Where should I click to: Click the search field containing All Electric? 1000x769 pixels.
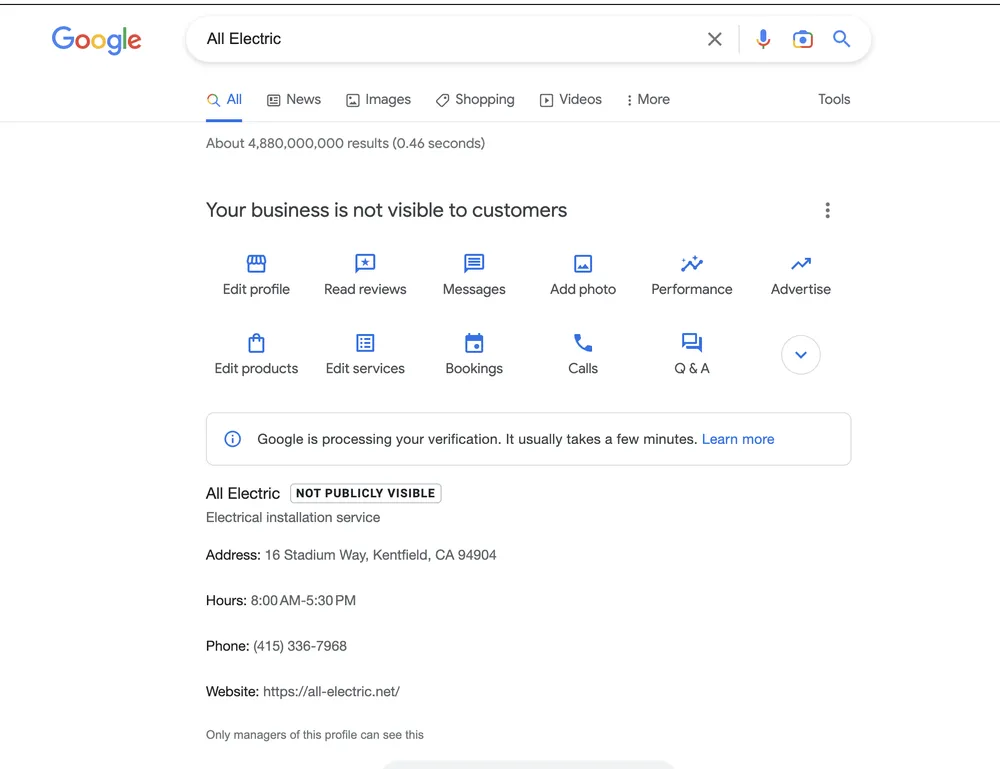440,39
